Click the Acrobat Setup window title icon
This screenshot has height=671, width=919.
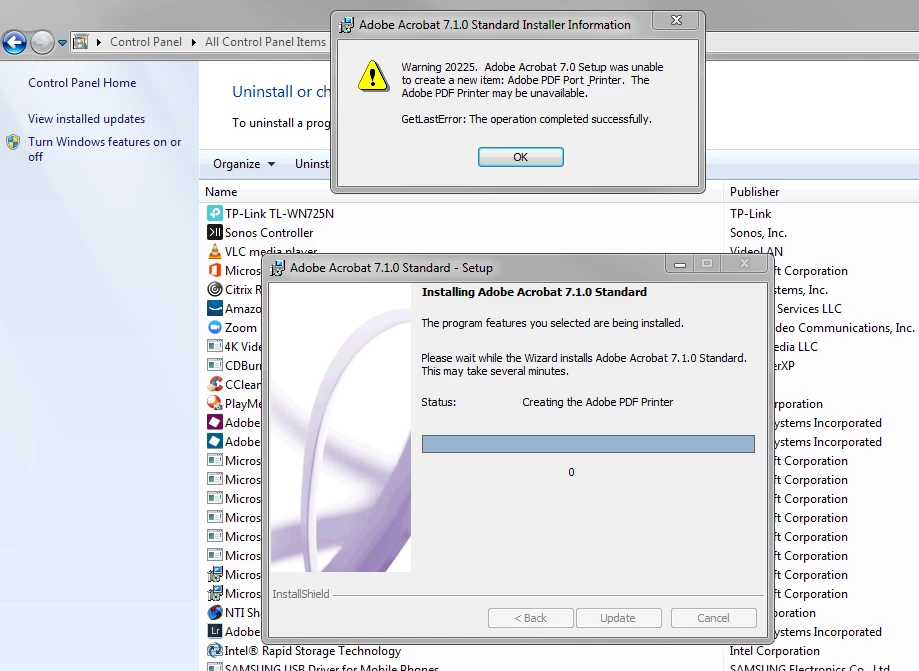tap(277, 268)
